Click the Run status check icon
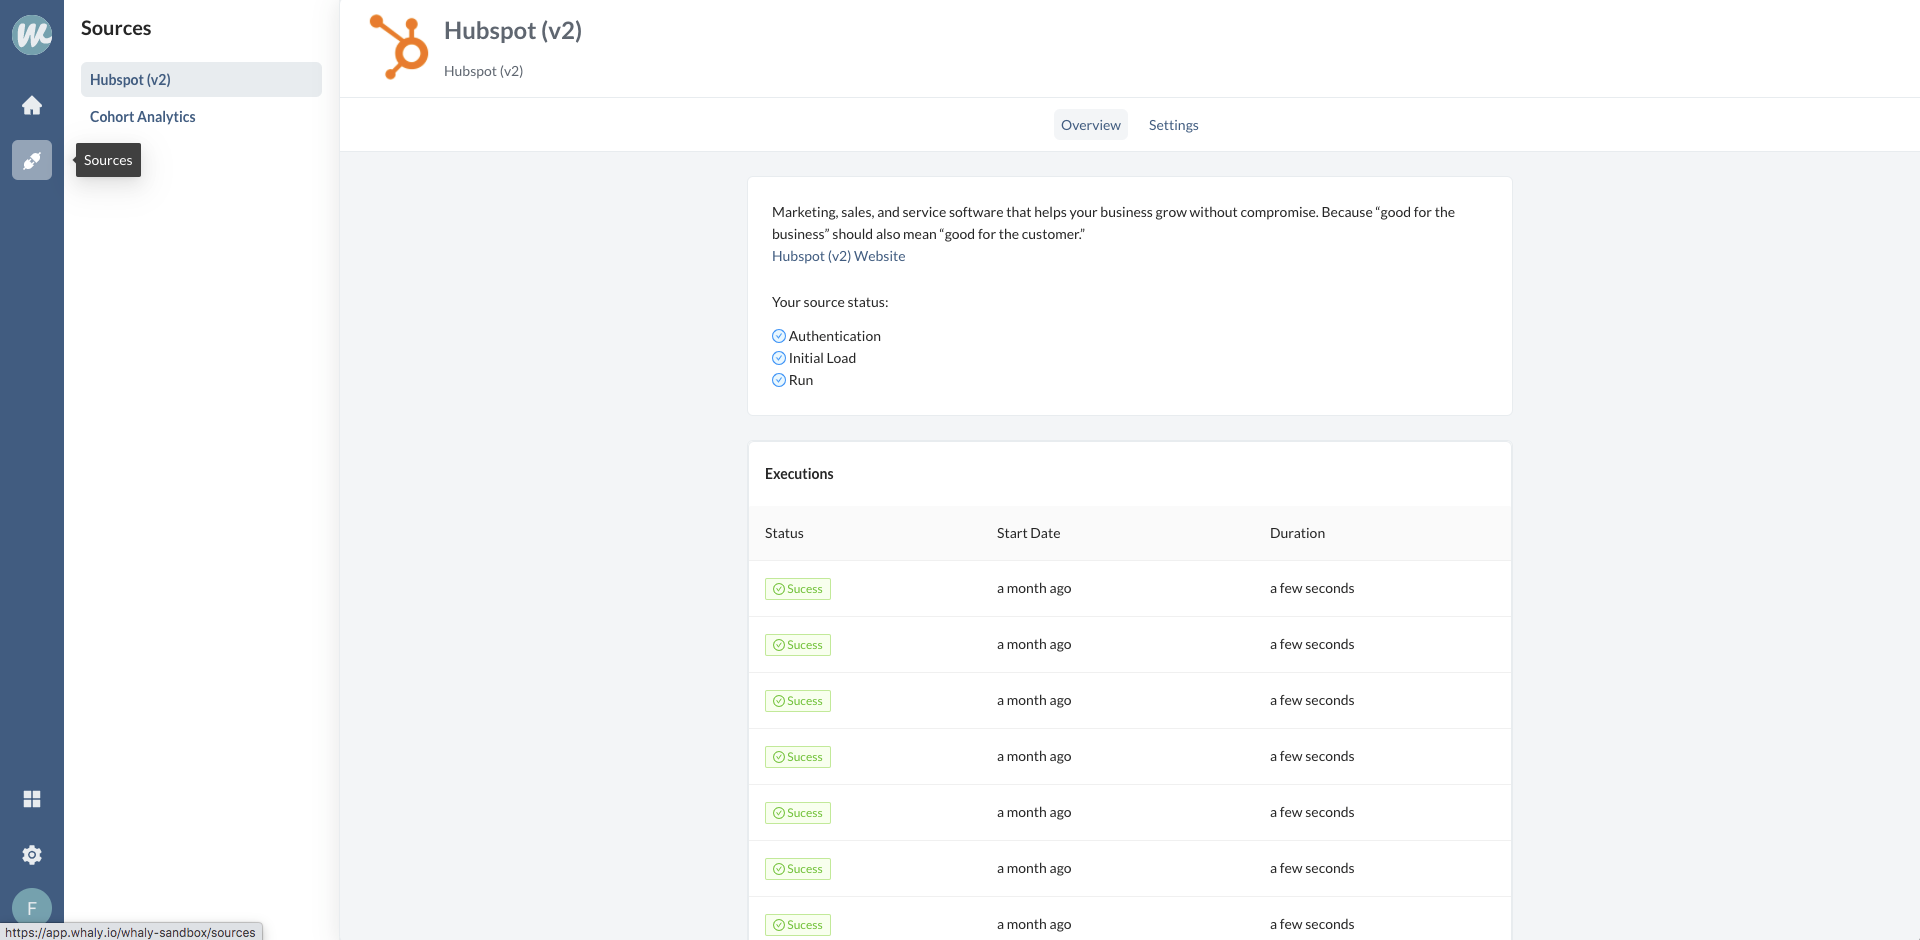 click(x=779, y=380)
